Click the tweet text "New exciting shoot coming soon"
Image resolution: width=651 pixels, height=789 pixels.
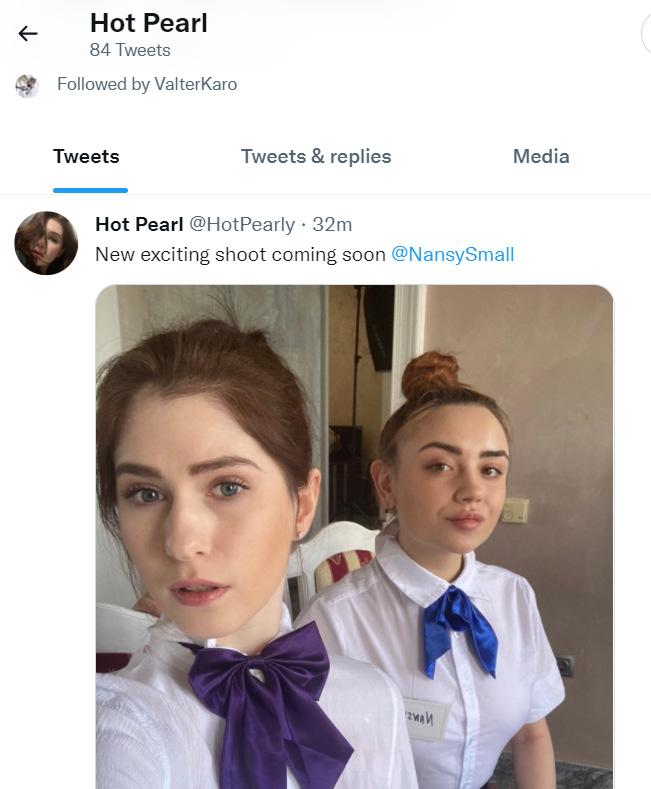240,254
